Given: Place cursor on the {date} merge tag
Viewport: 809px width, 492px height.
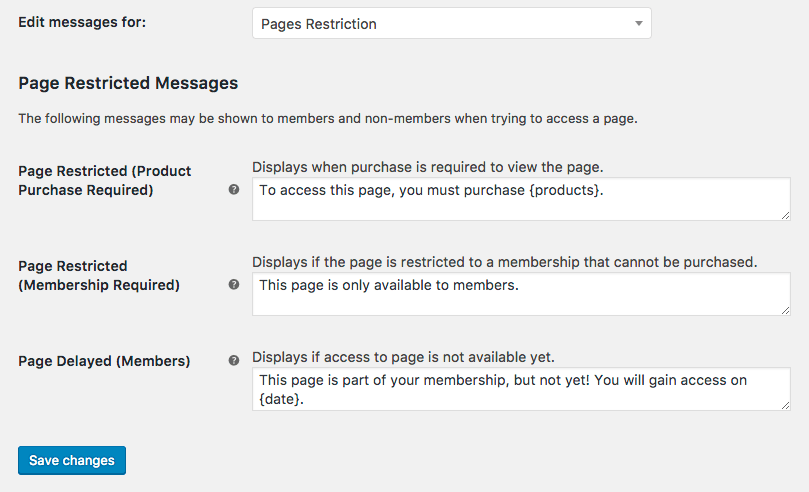Looking at the screenshot, I should click(280, 399).
